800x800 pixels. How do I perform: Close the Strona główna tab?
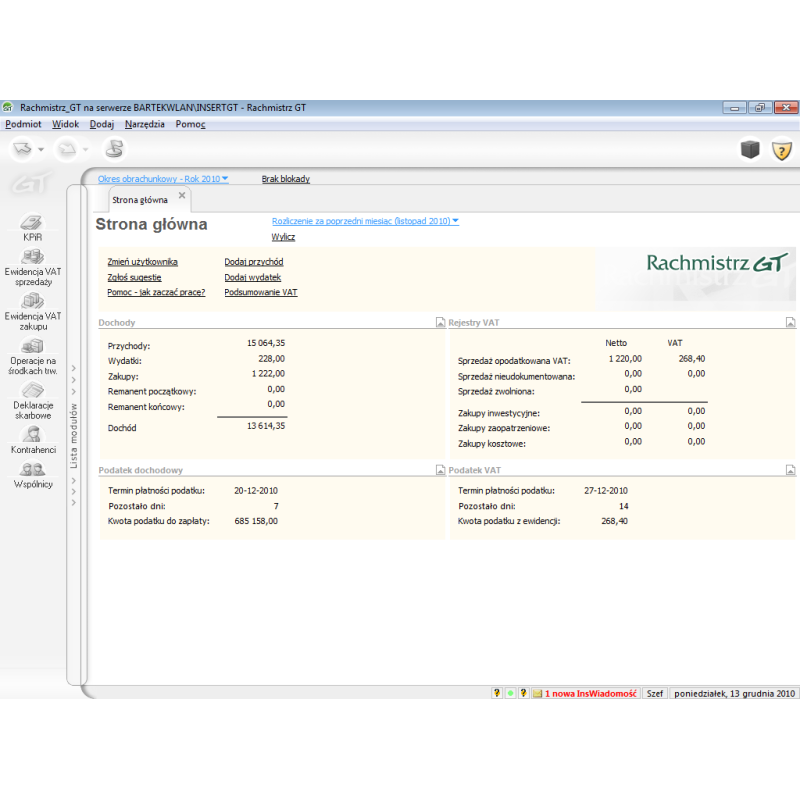(182, 195)
